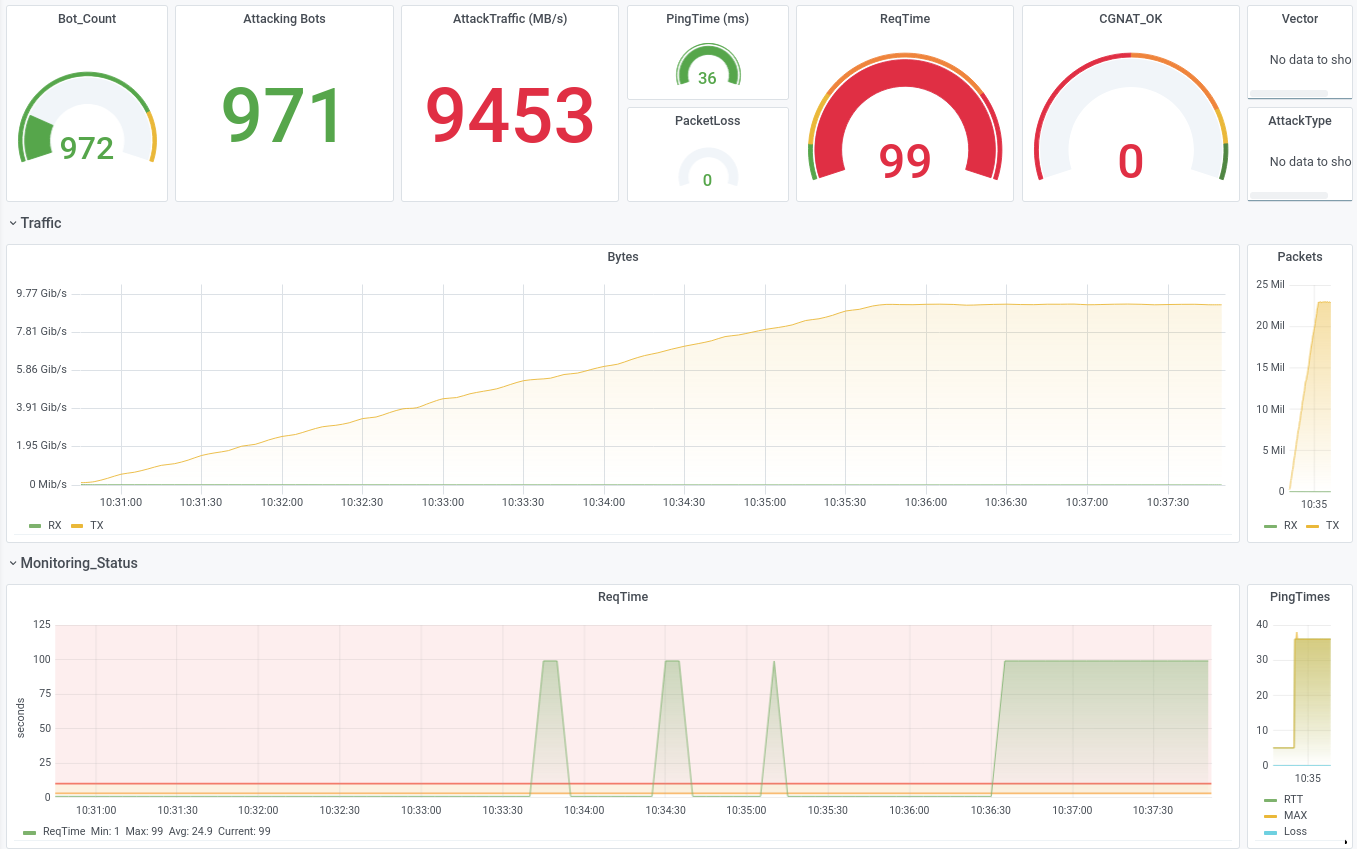The height and width of the screenshot is (849, 1357).
Task: Open the Bot_Count panel title menu
Action: pos(87,19)
